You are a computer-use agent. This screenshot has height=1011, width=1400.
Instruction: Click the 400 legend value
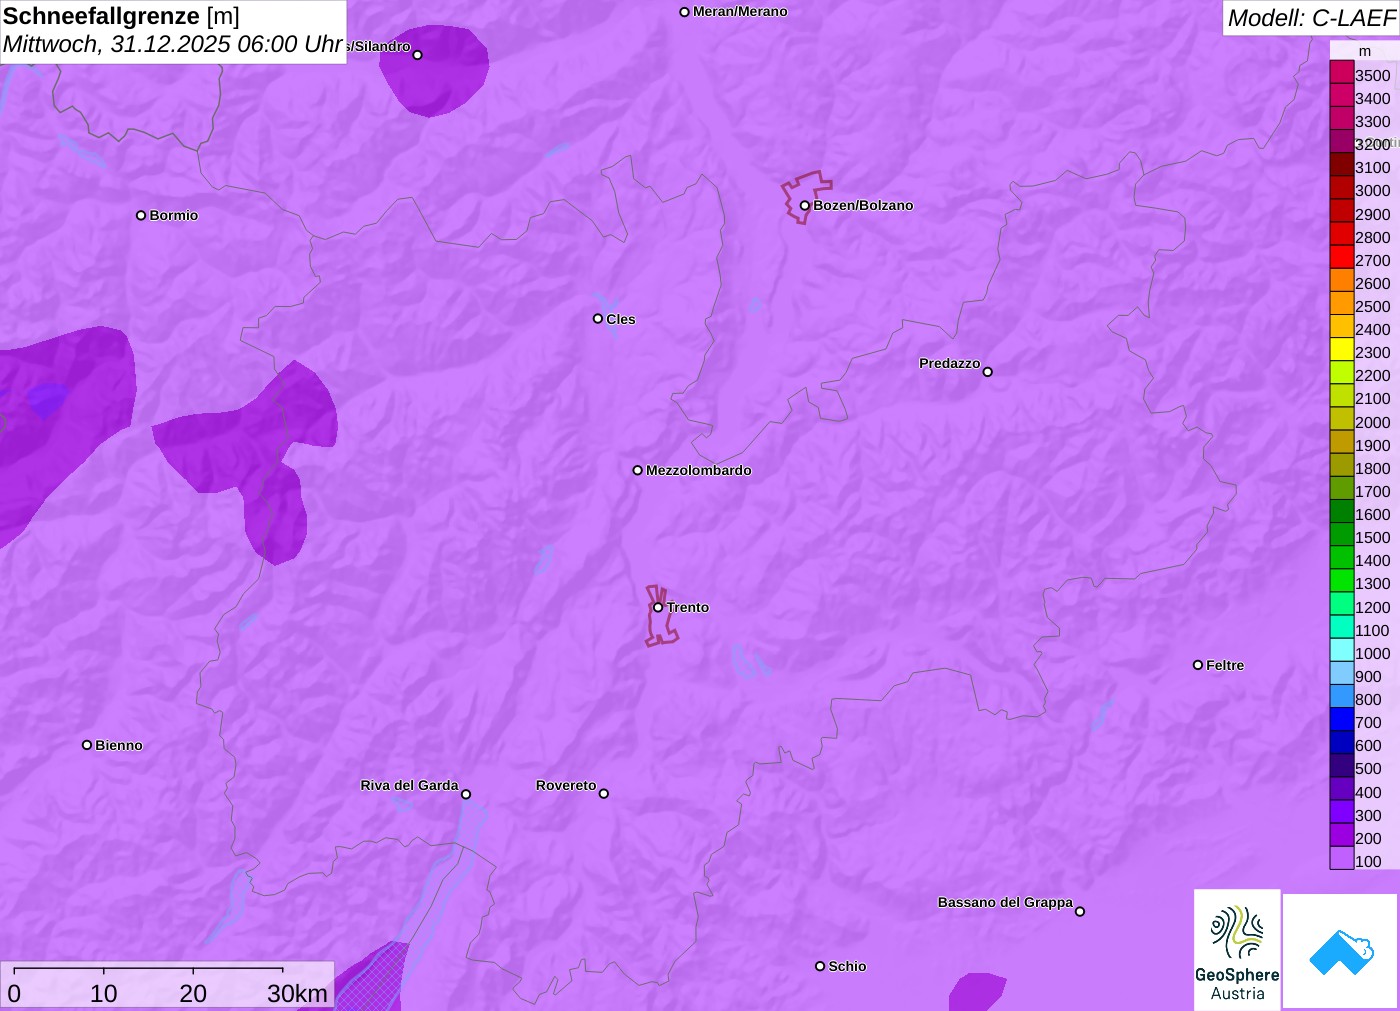[1368, 792]
